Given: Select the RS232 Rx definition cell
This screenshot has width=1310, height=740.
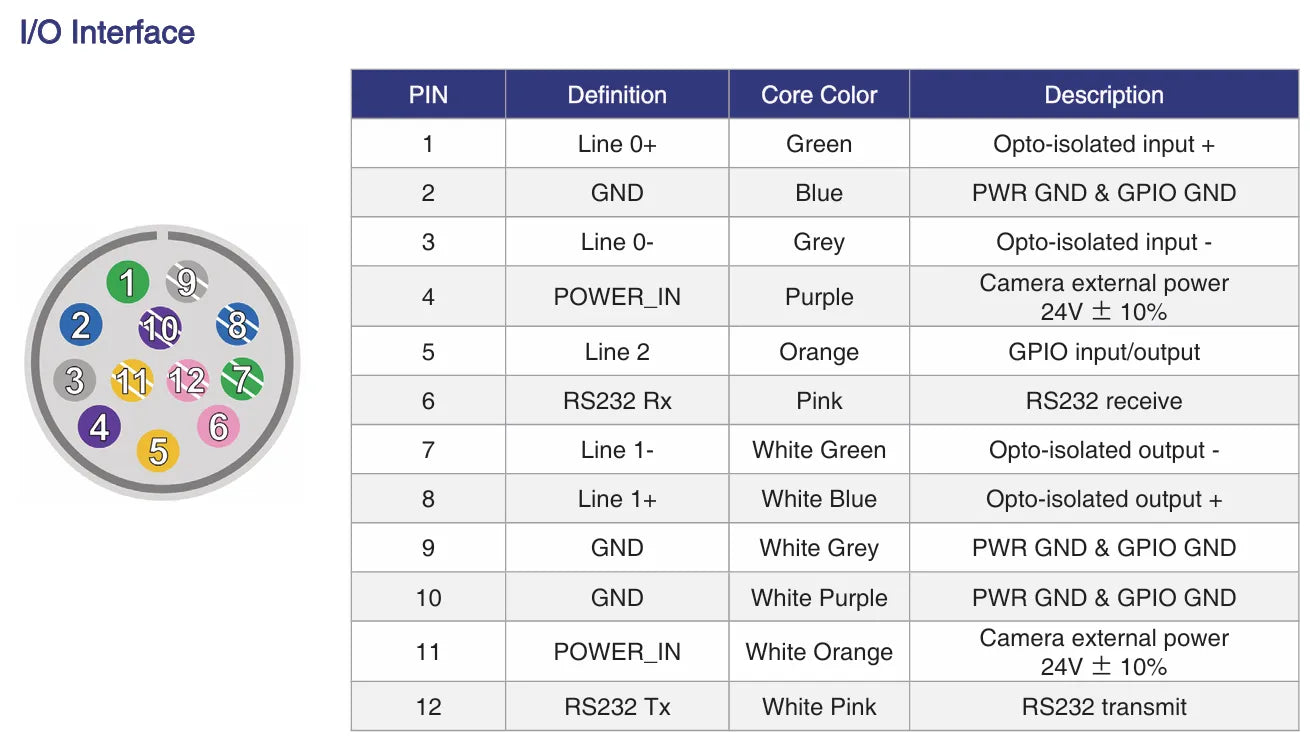Looking at the screenshot, I should click(617, 401).
